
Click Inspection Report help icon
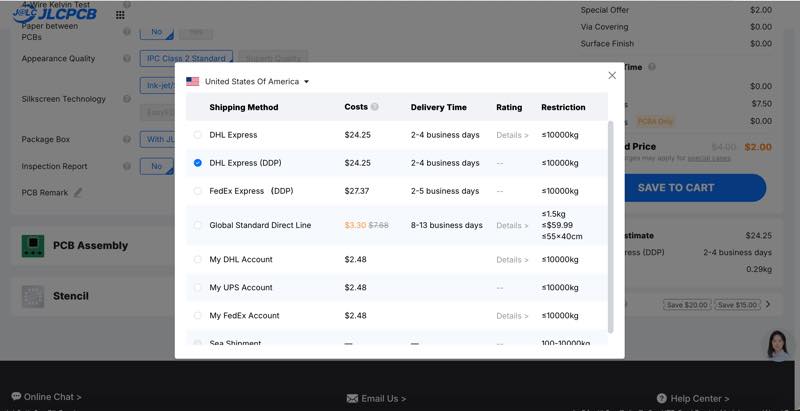coord(127,166)
